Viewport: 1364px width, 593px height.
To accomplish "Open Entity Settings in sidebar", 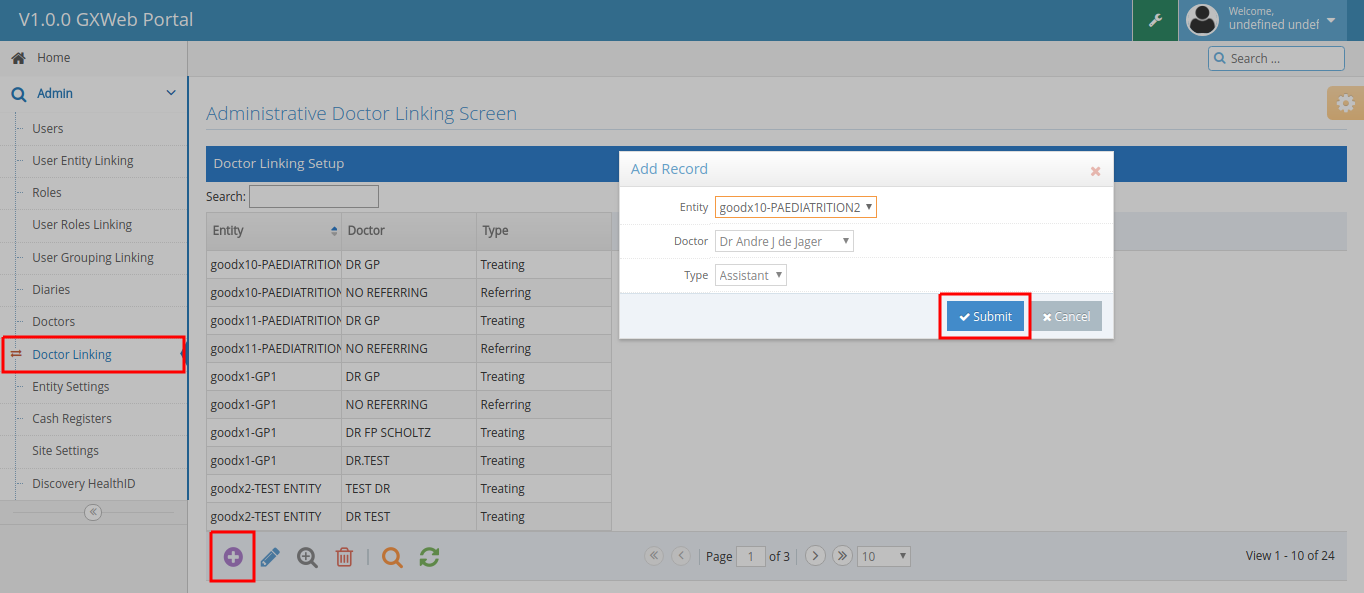I will [x=71, y=387].
